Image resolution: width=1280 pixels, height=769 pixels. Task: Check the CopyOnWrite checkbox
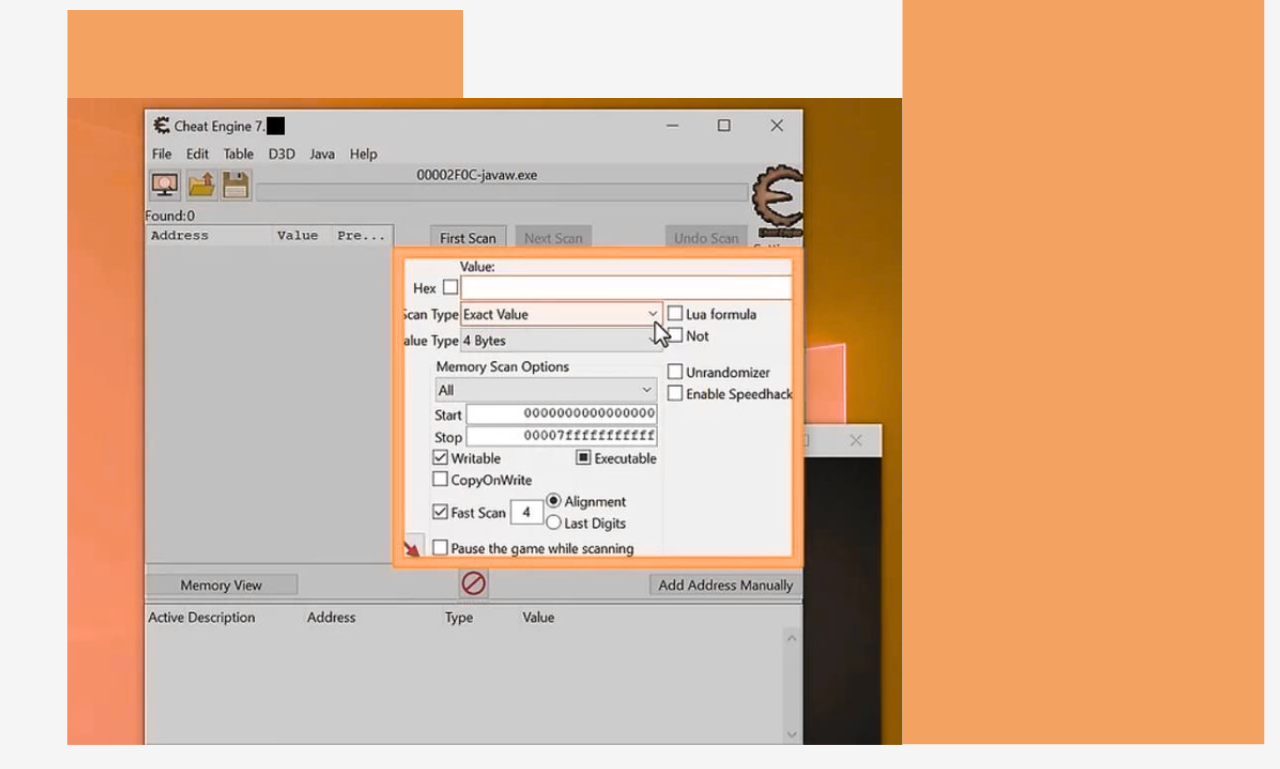440,479
